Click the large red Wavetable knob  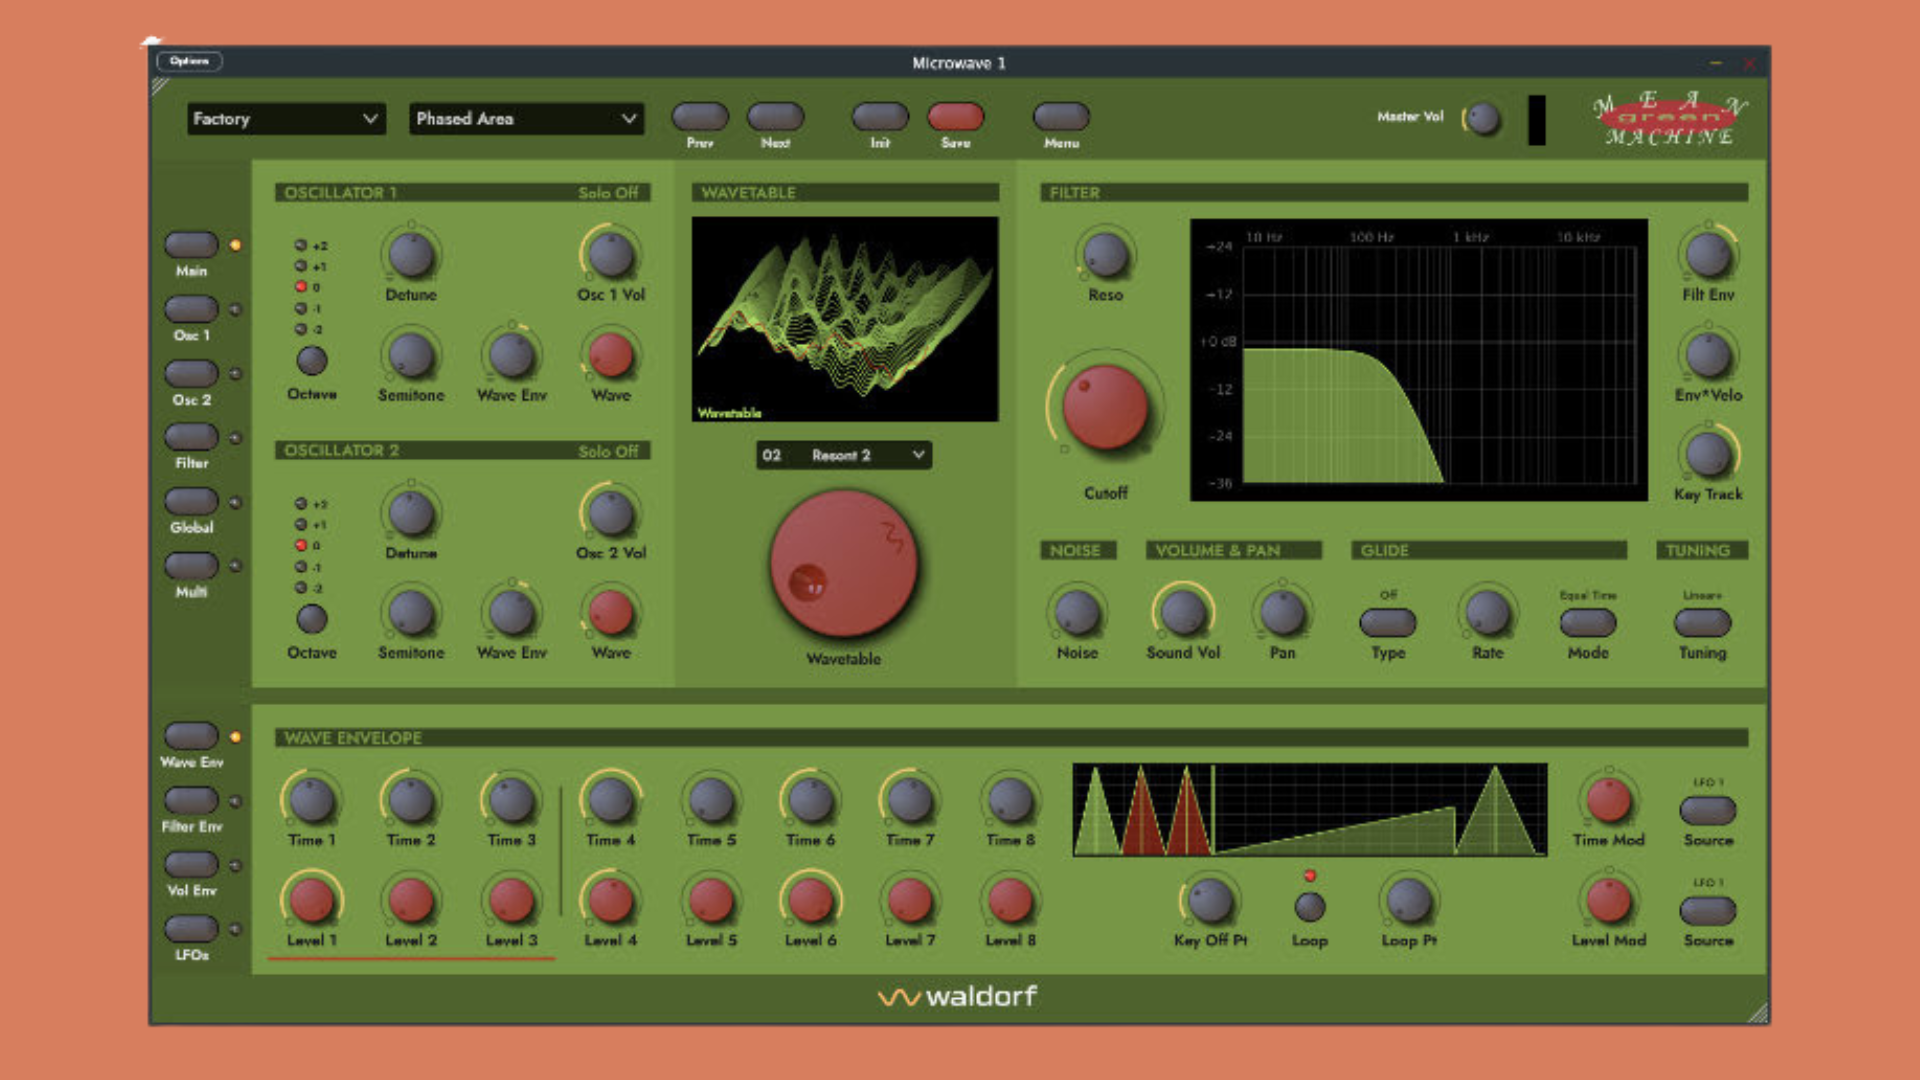pyautogui.click(x=843, y=563)
